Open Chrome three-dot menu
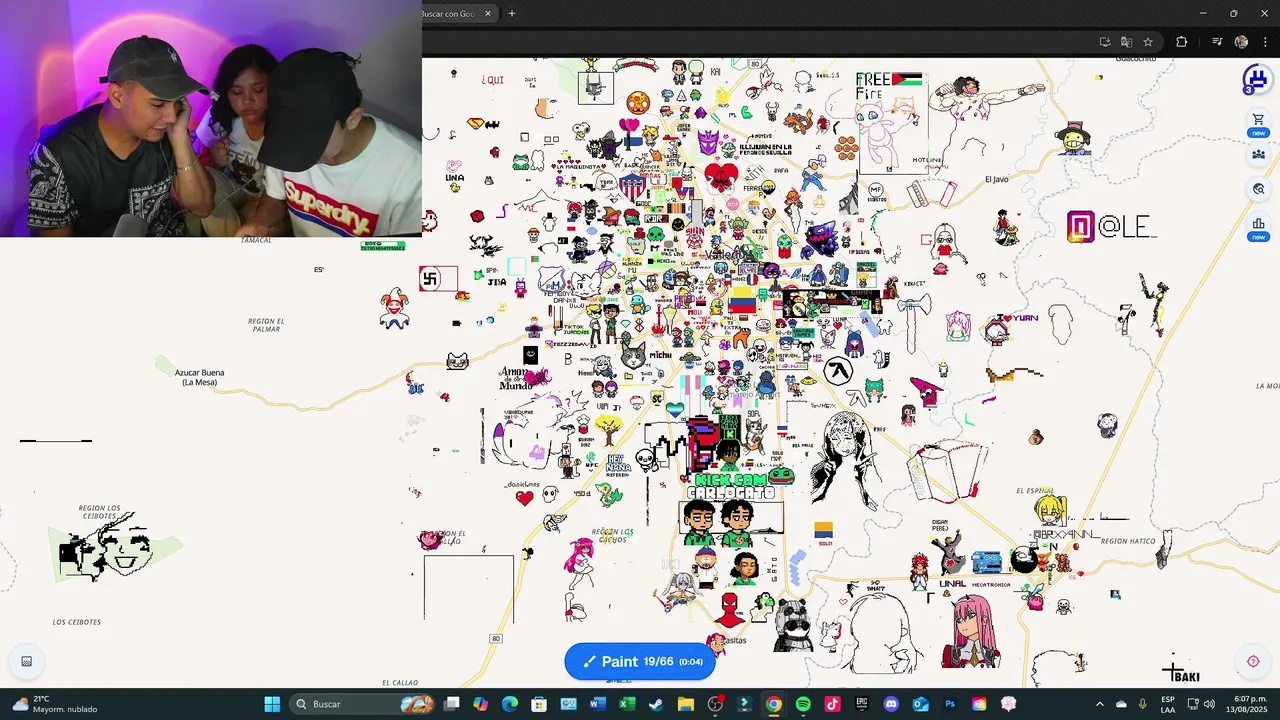Screen dimensions: 1280x720 pyautogui.click(x=1265, y=42)
